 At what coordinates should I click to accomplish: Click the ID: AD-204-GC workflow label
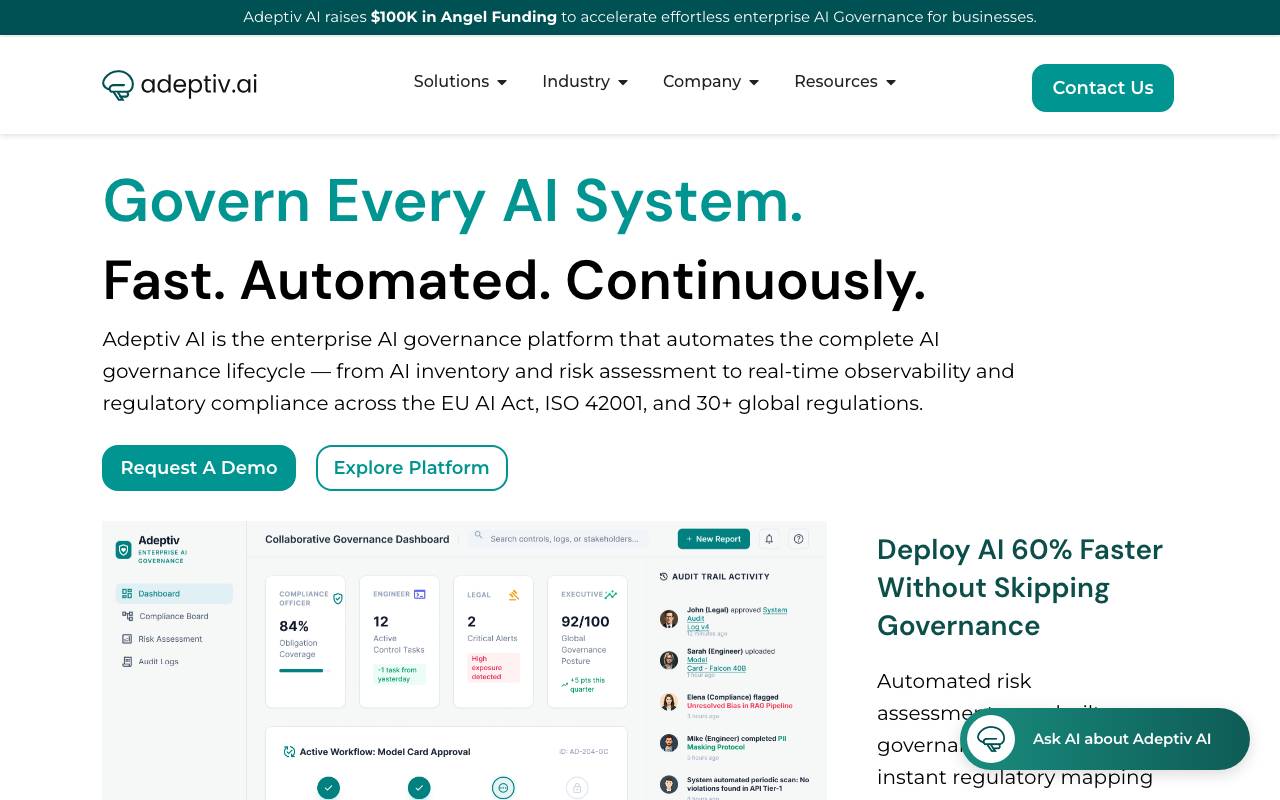pyautogui.click(x=584, y=752)
